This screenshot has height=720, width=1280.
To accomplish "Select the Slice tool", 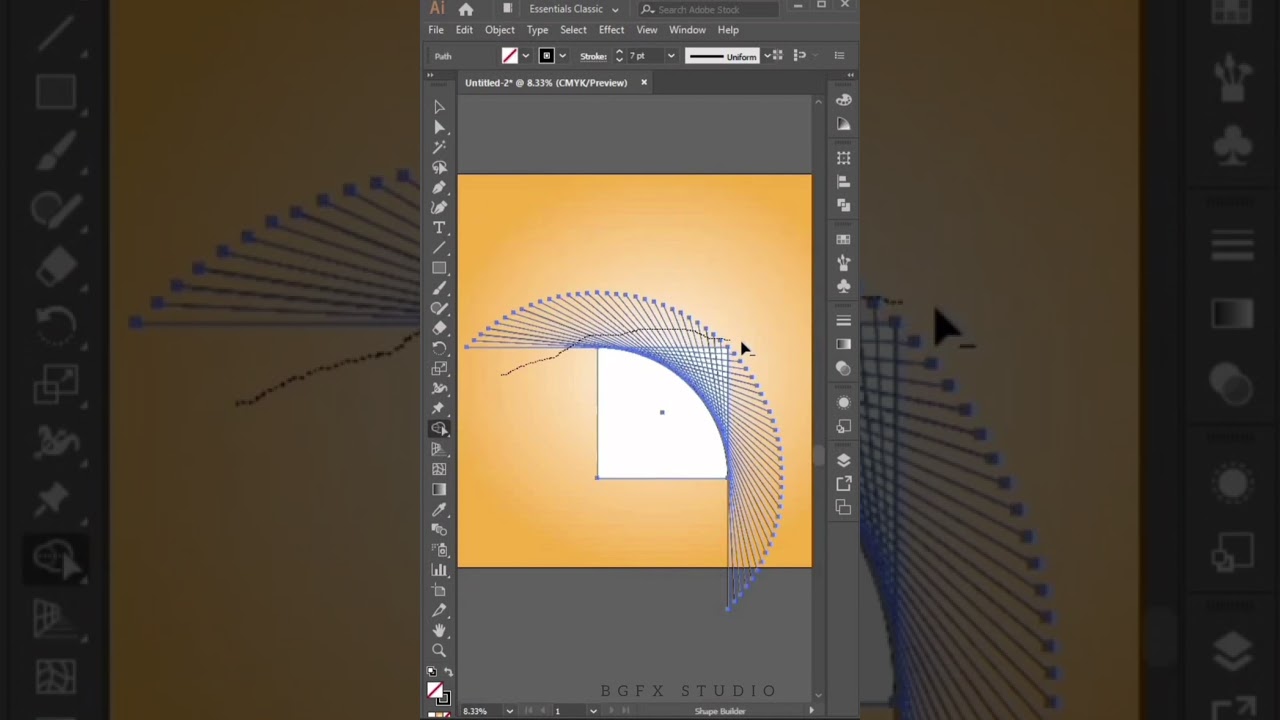I will [439, 610].
